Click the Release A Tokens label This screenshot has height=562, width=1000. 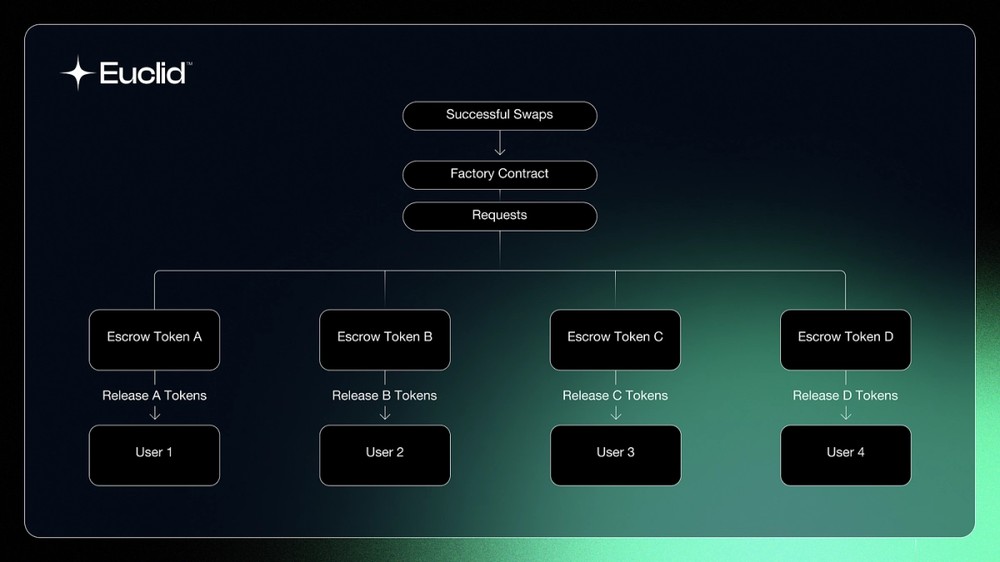pos(154,396)
